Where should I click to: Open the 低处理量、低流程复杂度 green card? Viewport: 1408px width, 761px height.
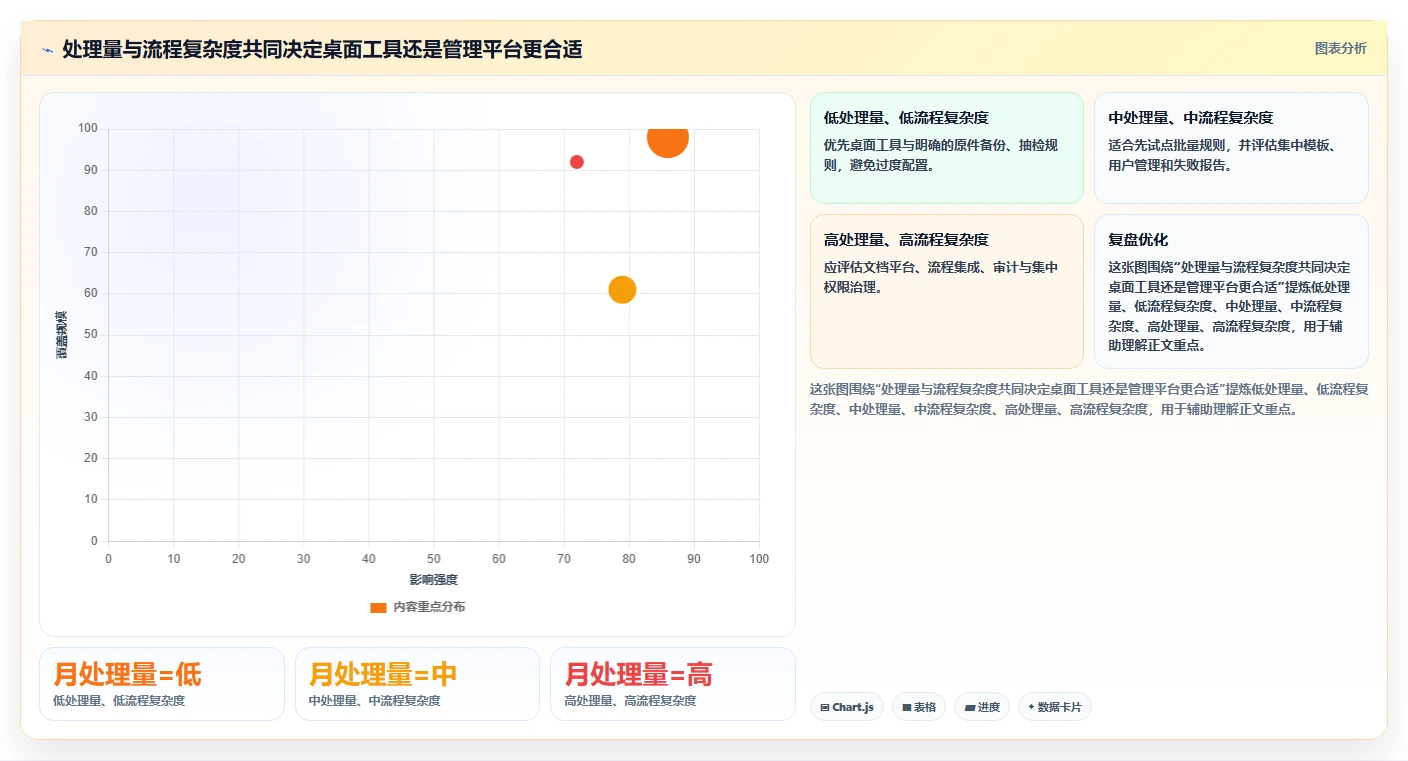tap(946, 148)
